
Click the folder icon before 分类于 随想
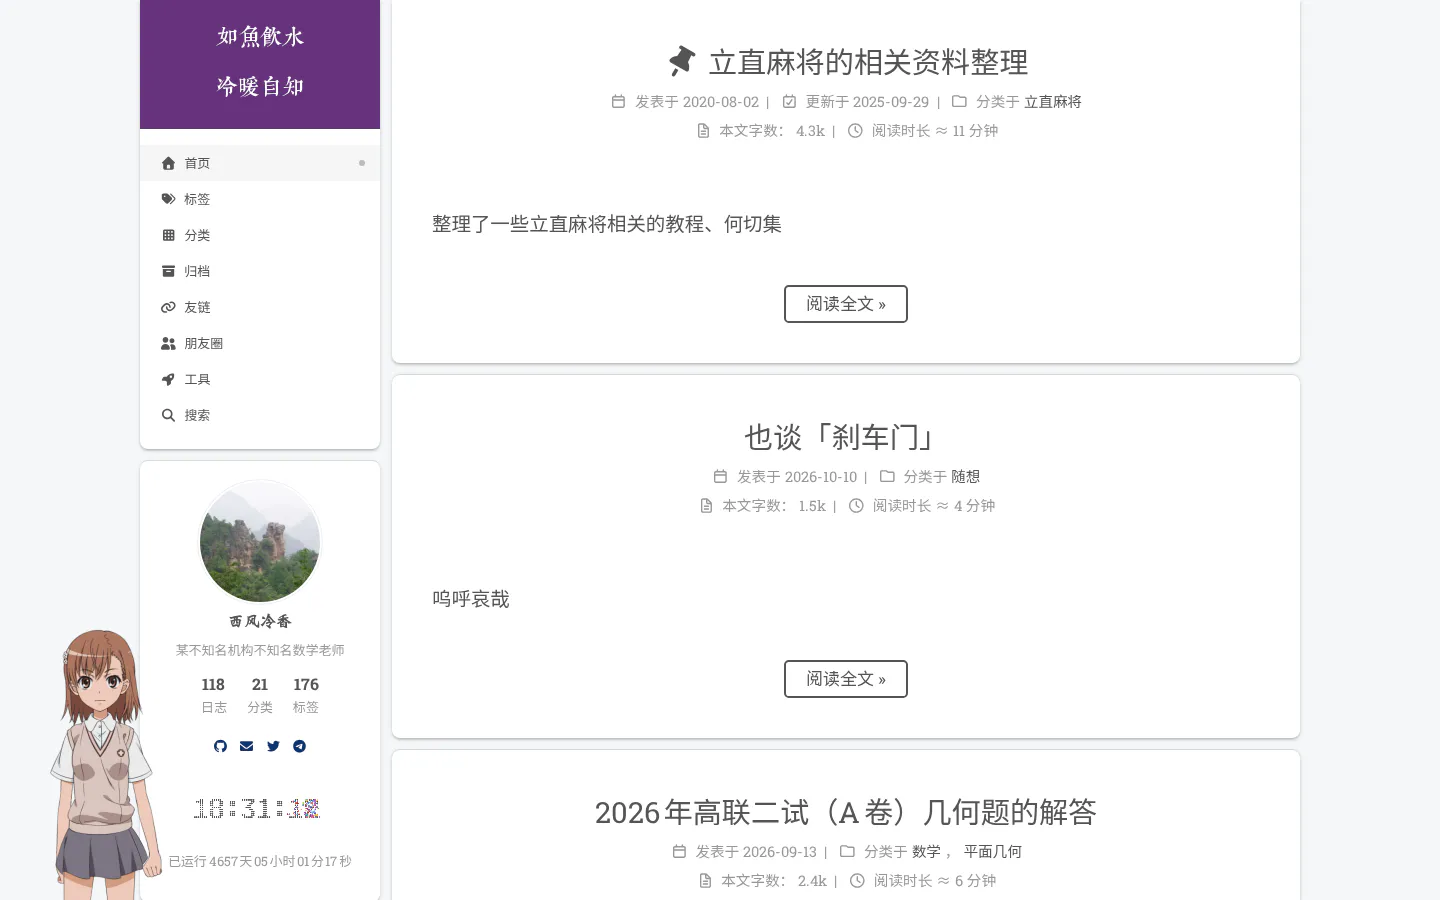pos(887,476)
